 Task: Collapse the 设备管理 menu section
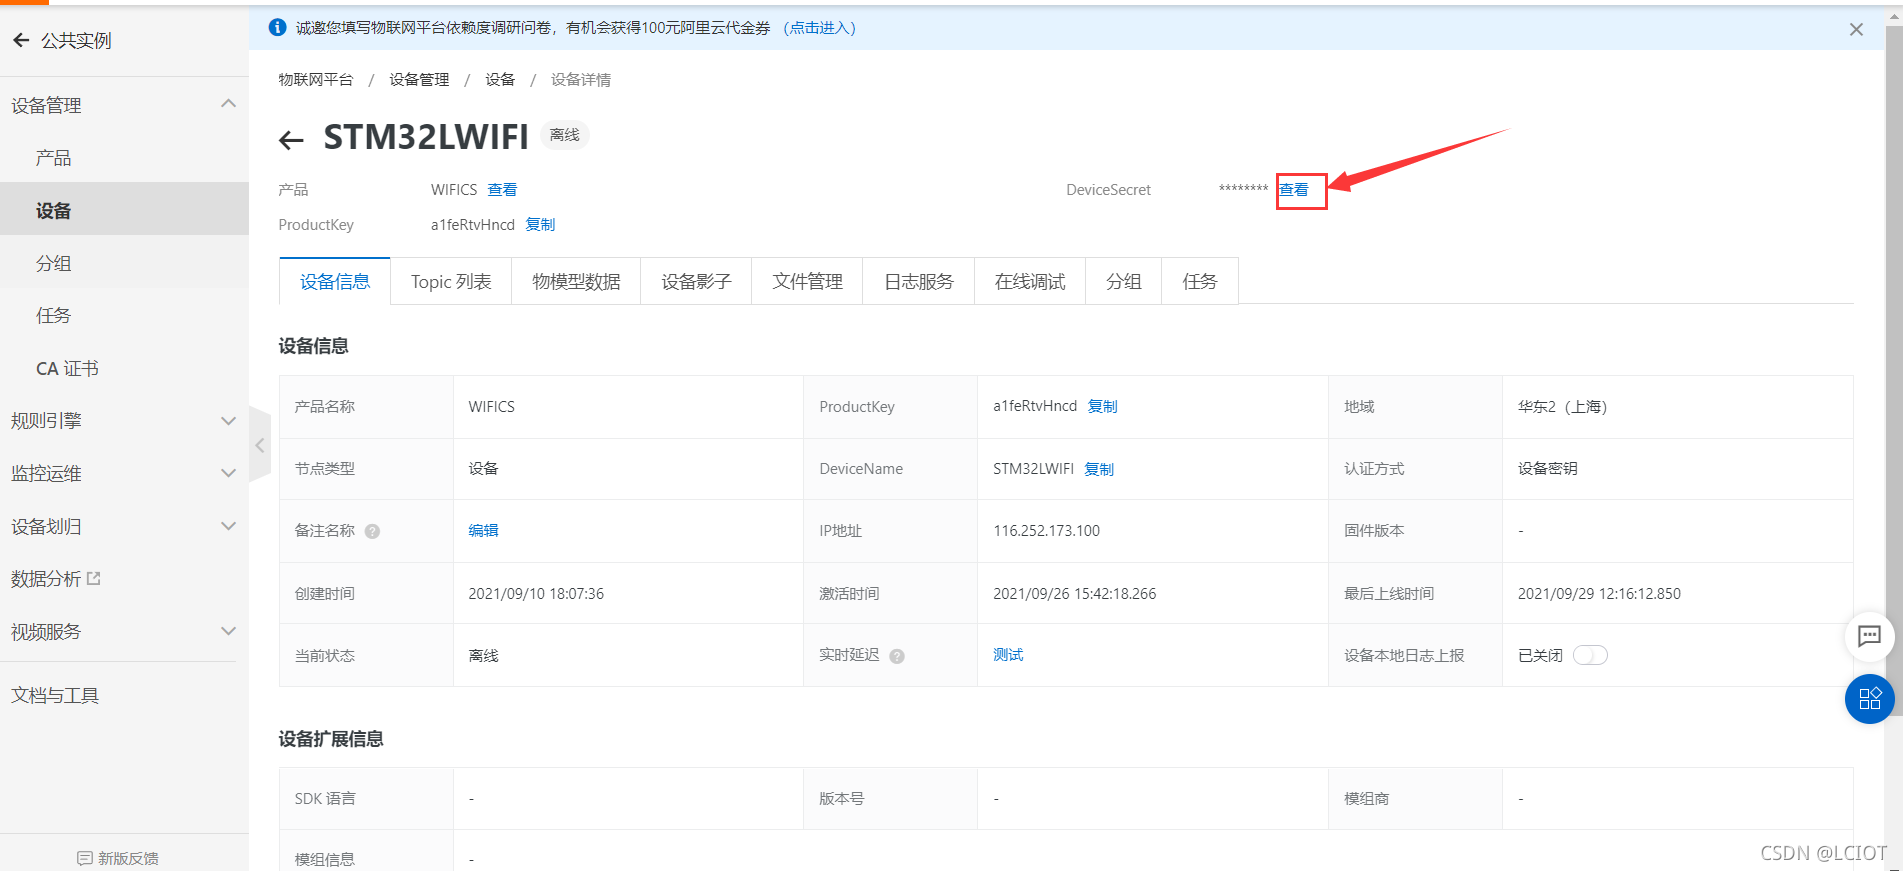[x=228, y=104]
